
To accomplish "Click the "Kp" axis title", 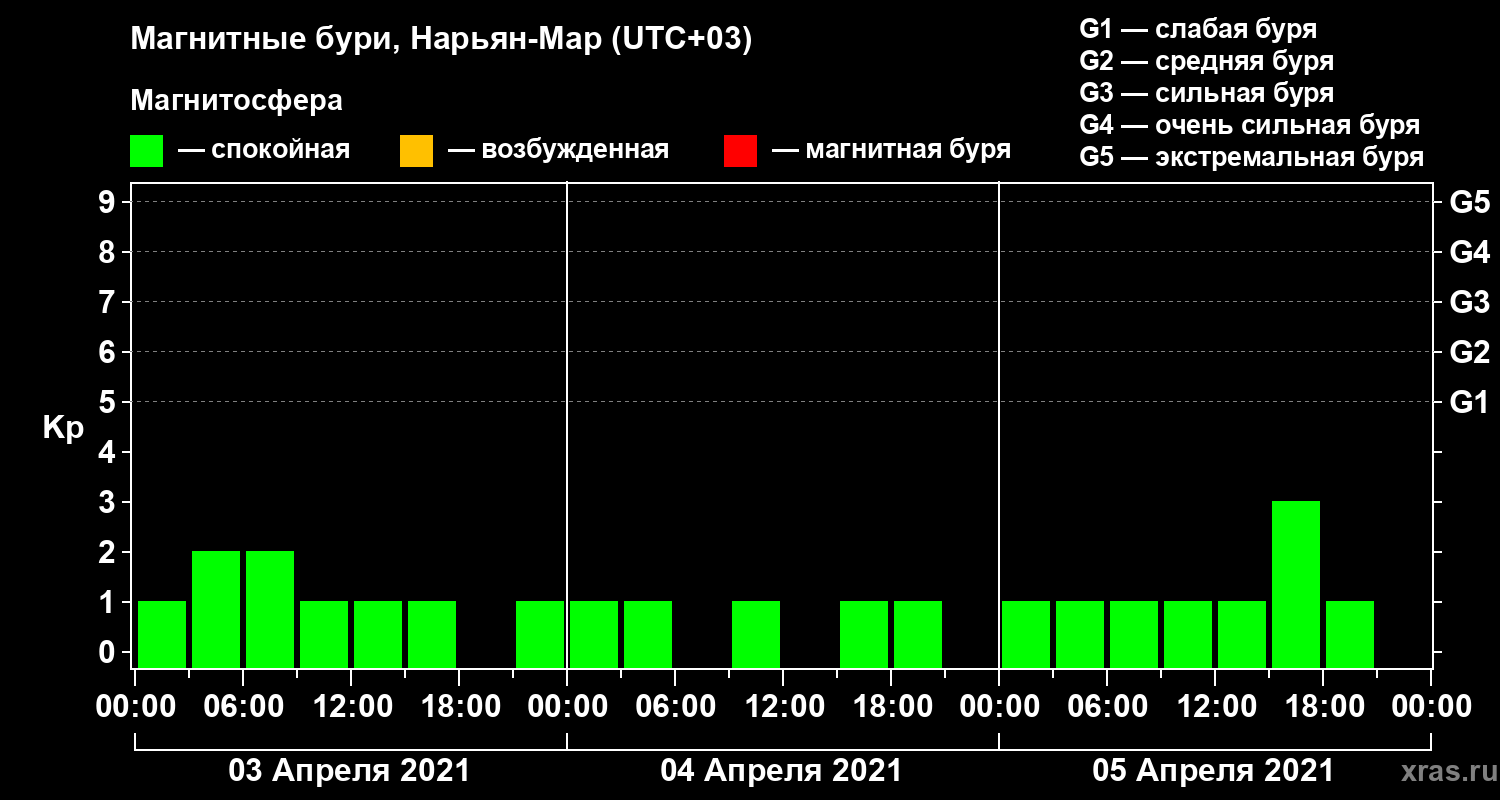I will tap(64, 428).
